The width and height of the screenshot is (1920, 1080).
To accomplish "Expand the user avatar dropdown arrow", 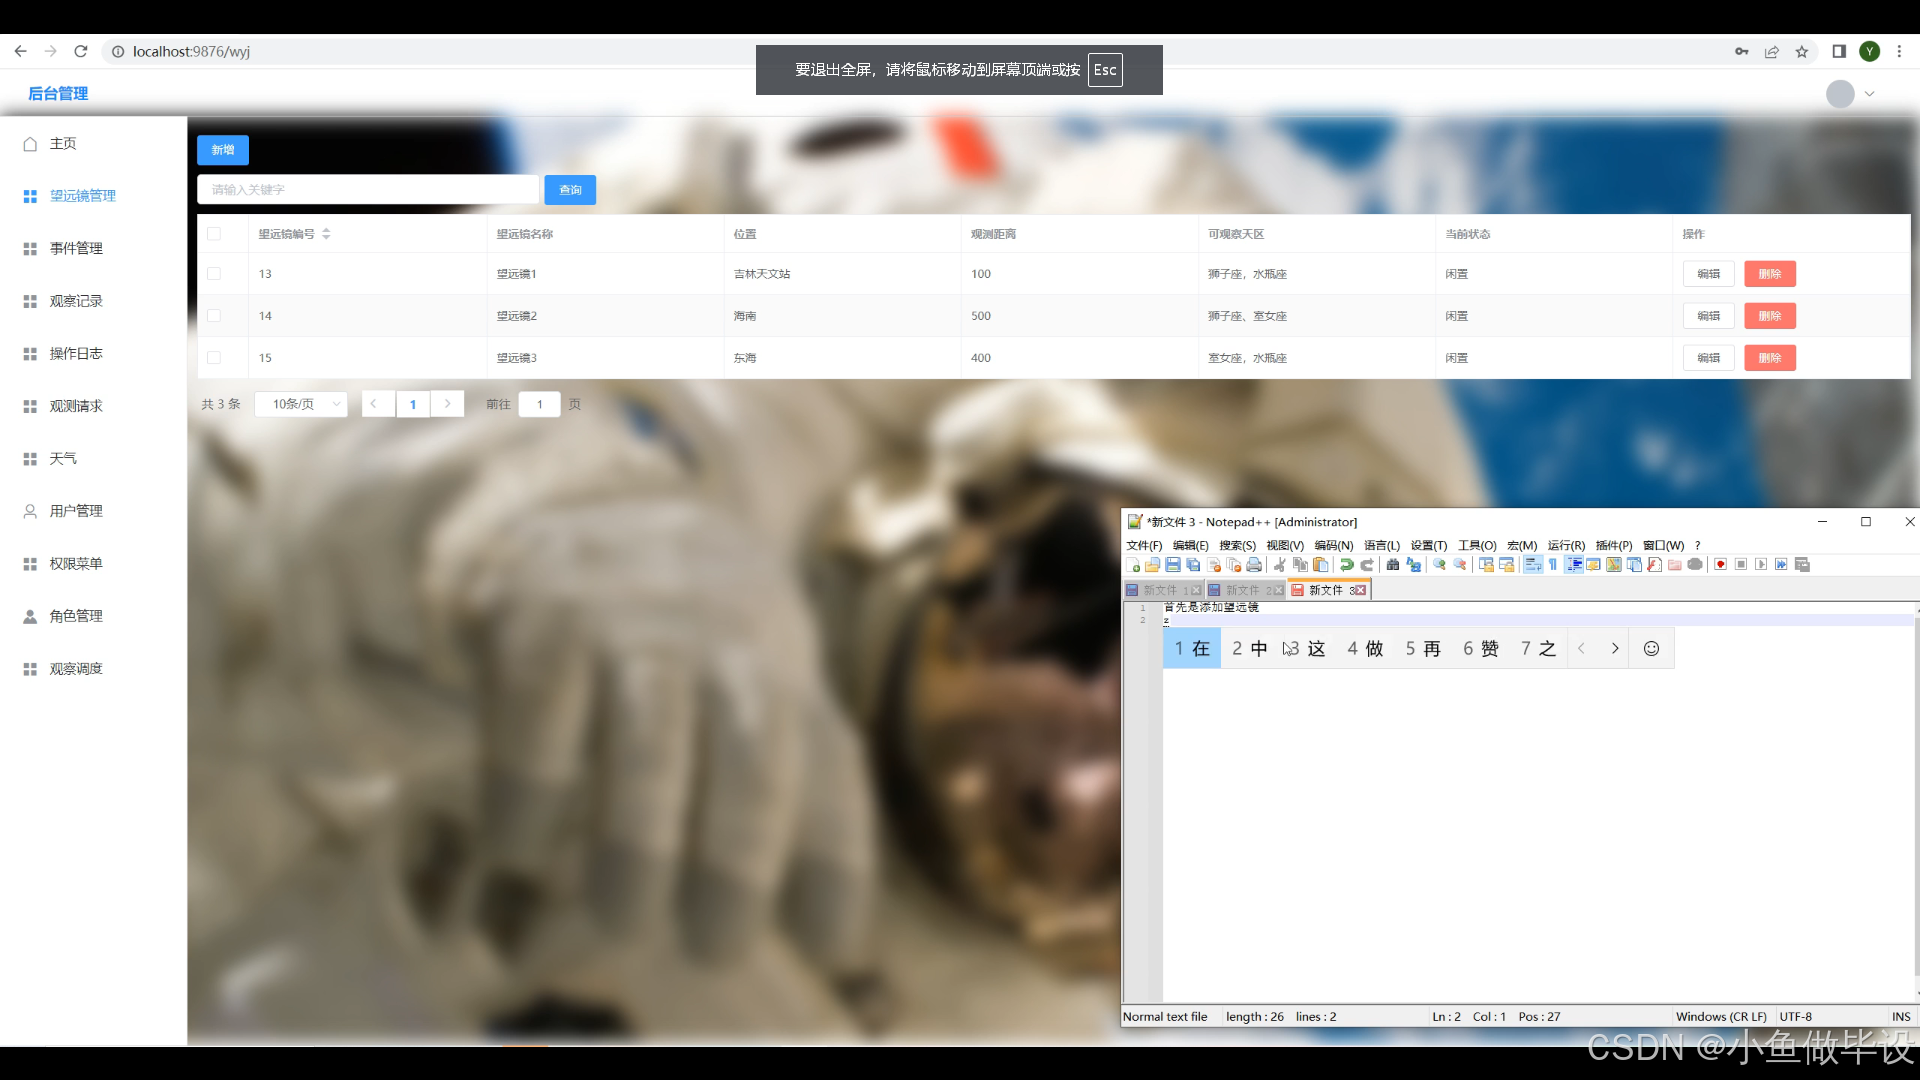I will tap(1869, 94).
